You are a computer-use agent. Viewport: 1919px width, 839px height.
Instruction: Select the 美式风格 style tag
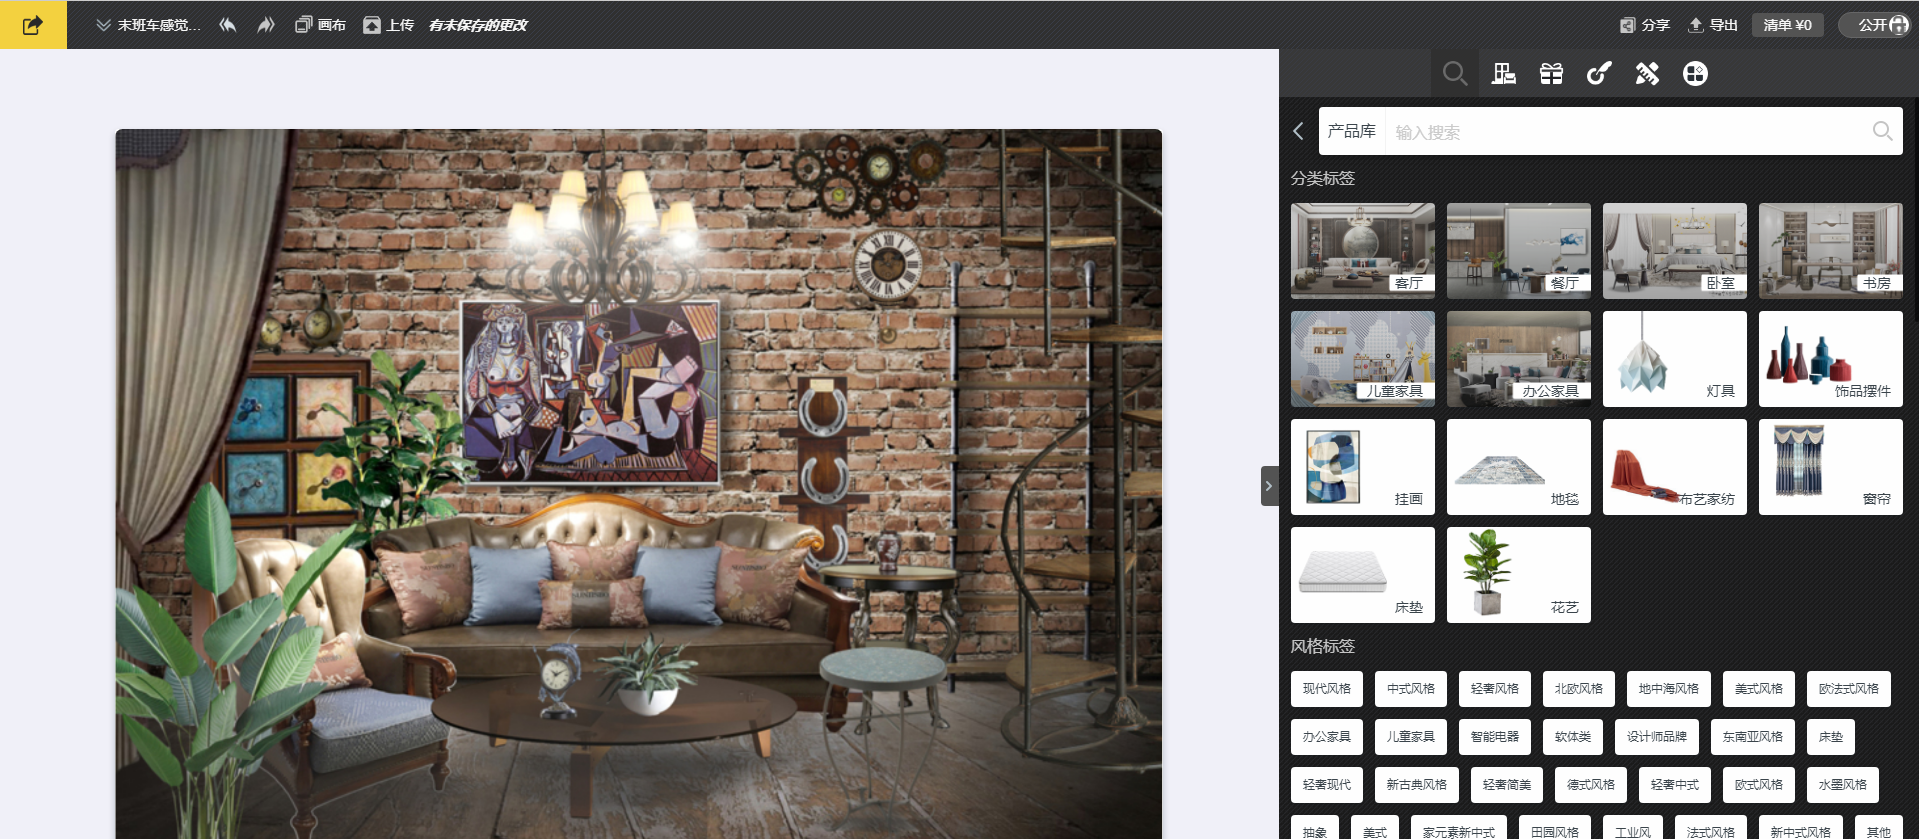tap(1759, 689)
